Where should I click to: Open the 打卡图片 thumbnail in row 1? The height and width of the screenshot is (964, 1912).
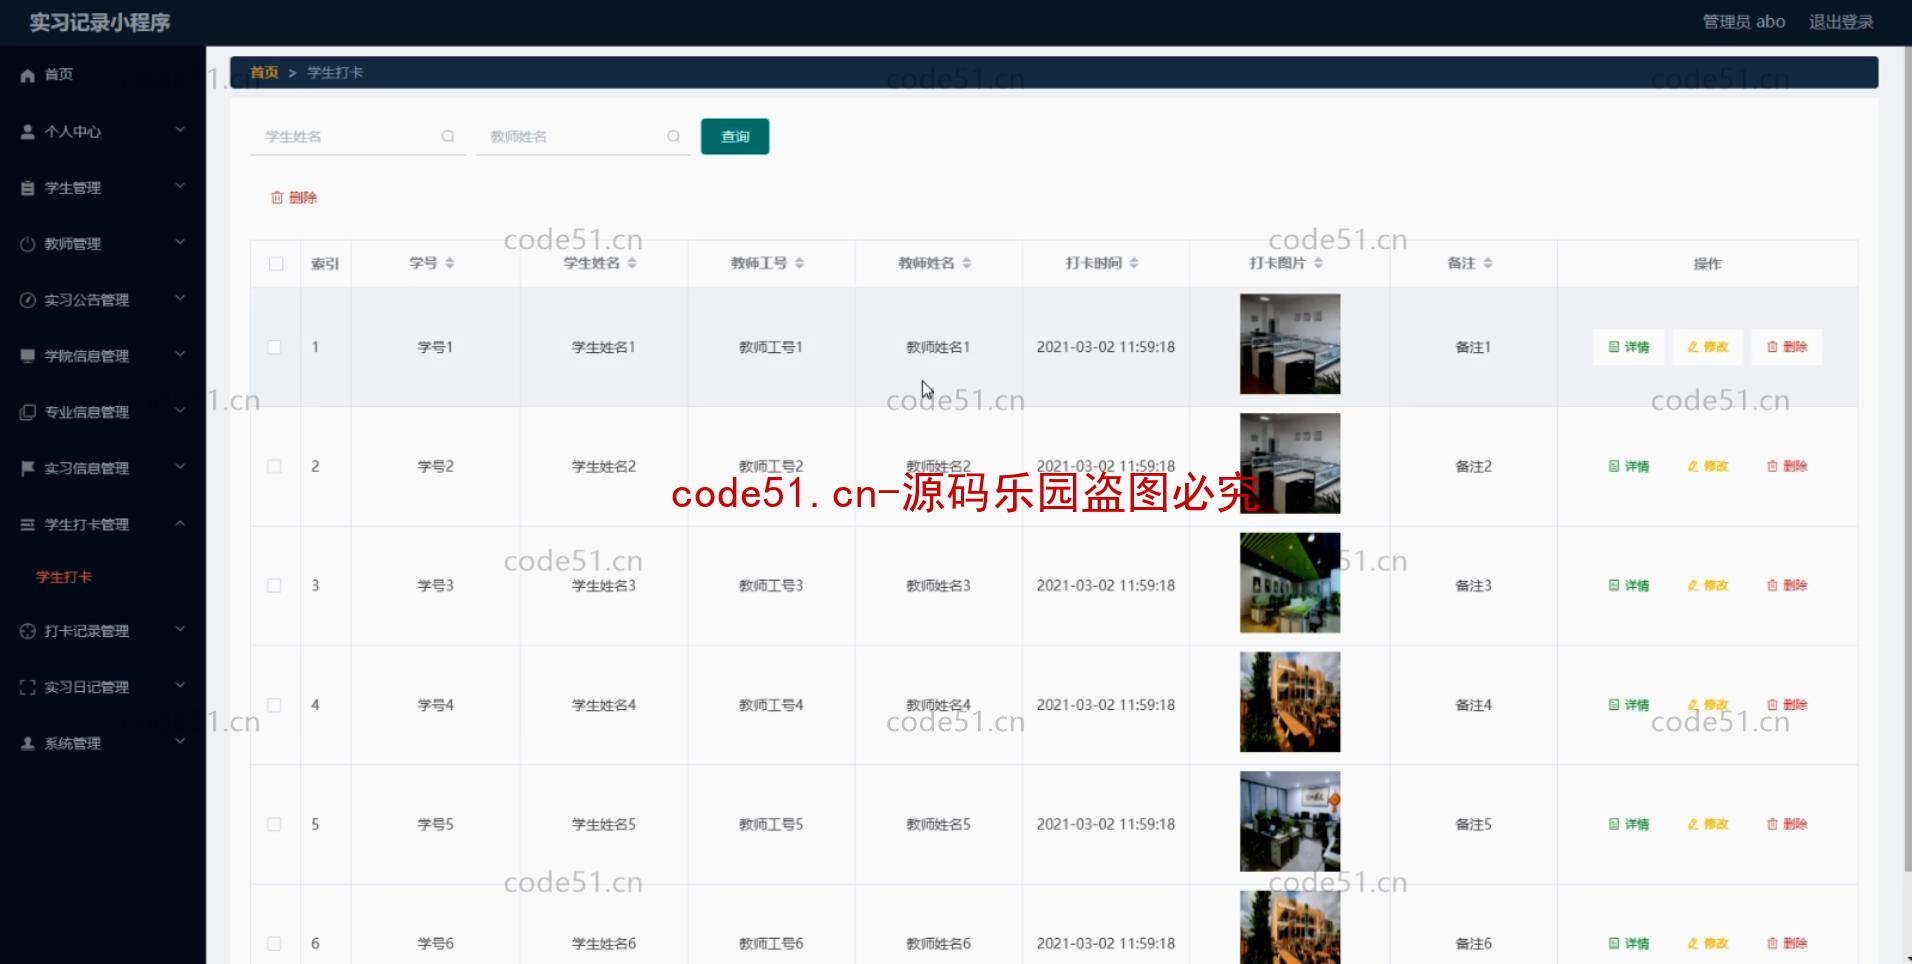point(1290,344)
